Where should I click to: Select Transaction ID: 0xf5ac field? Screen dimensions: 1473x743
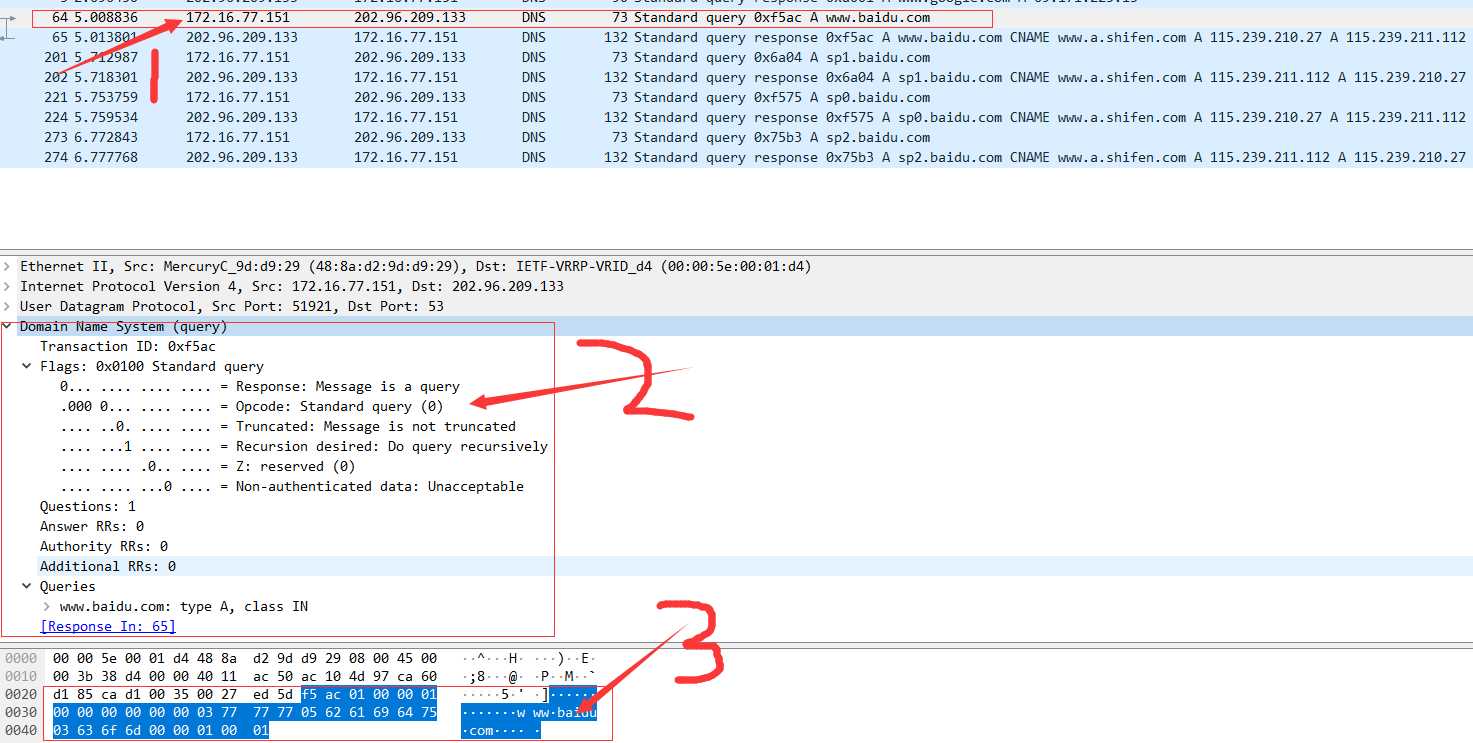[x=128, y=346]
